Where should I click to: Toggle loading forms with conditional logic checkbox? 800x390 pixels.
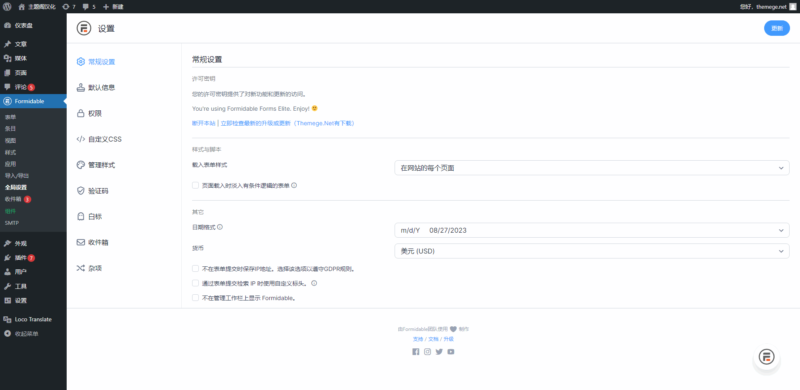[195, 185]
